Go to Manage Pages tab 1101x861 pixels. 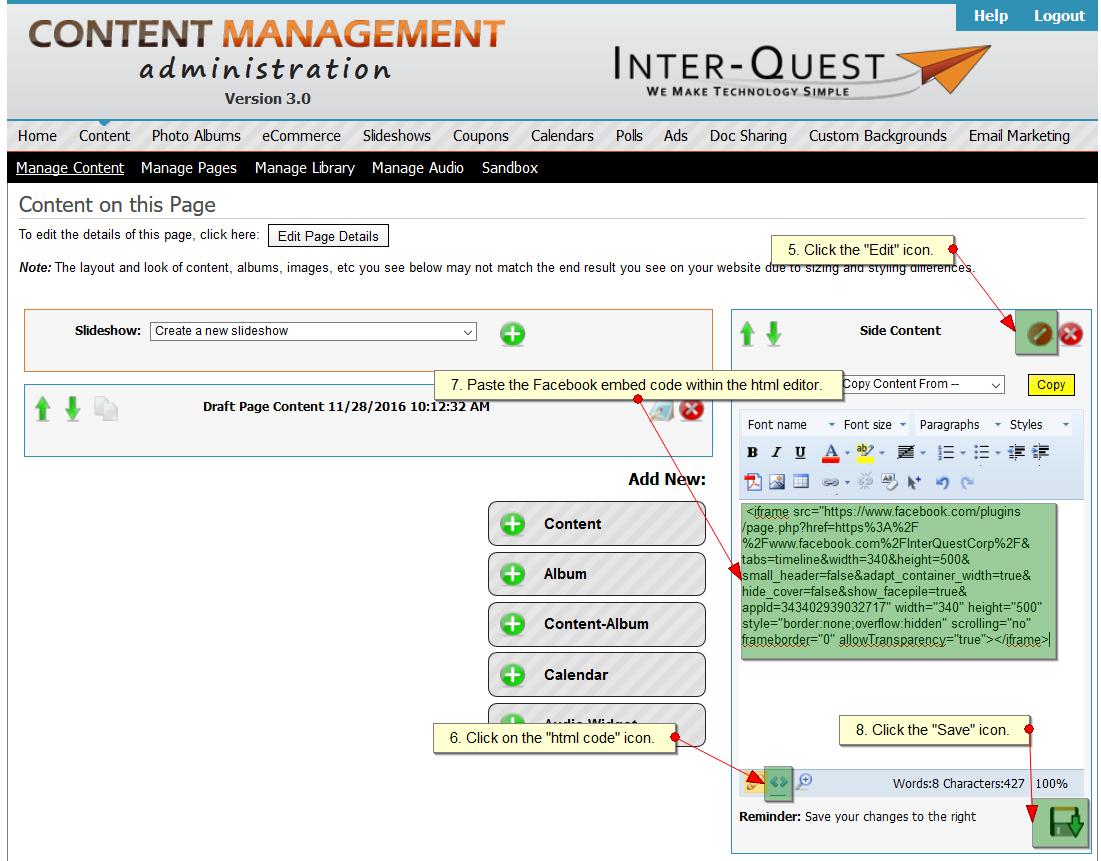[x=189, y=168]
